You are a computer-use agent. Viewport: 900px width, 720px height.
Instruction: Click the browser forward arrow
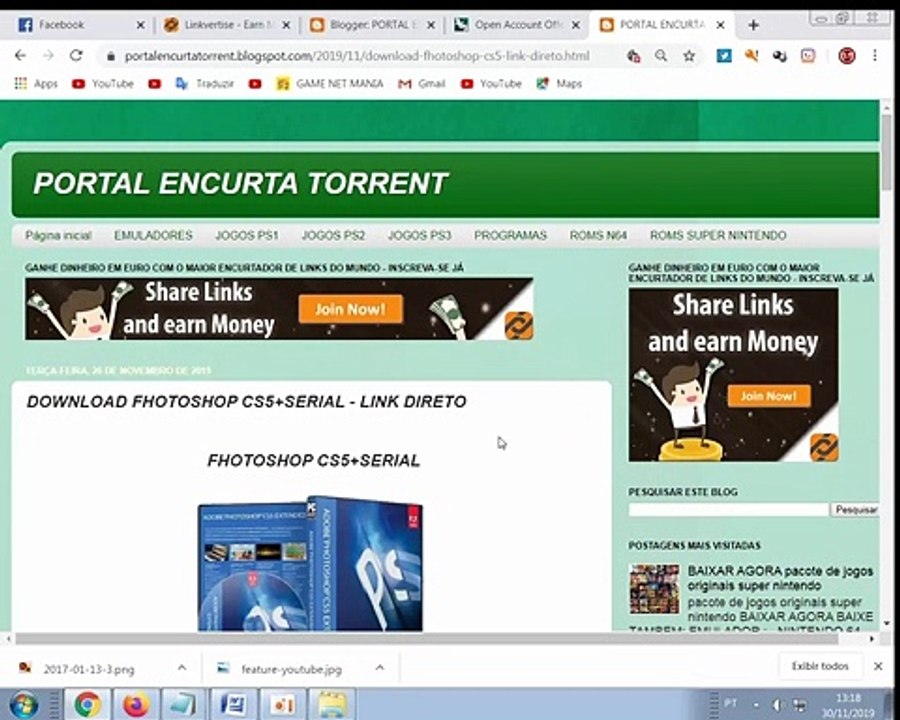click(x=48, y=56)
